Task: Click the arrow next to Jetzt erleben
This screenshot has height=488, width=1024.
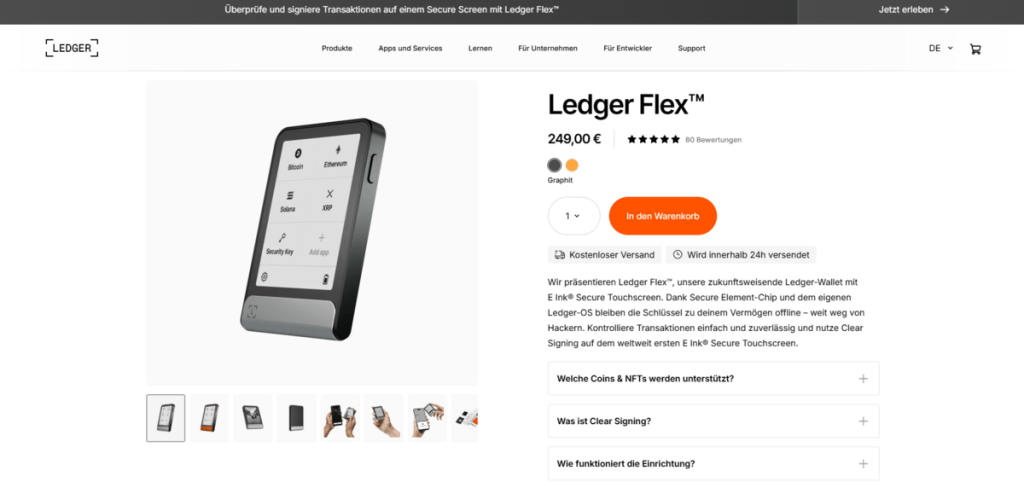Action: pos(944,10)
